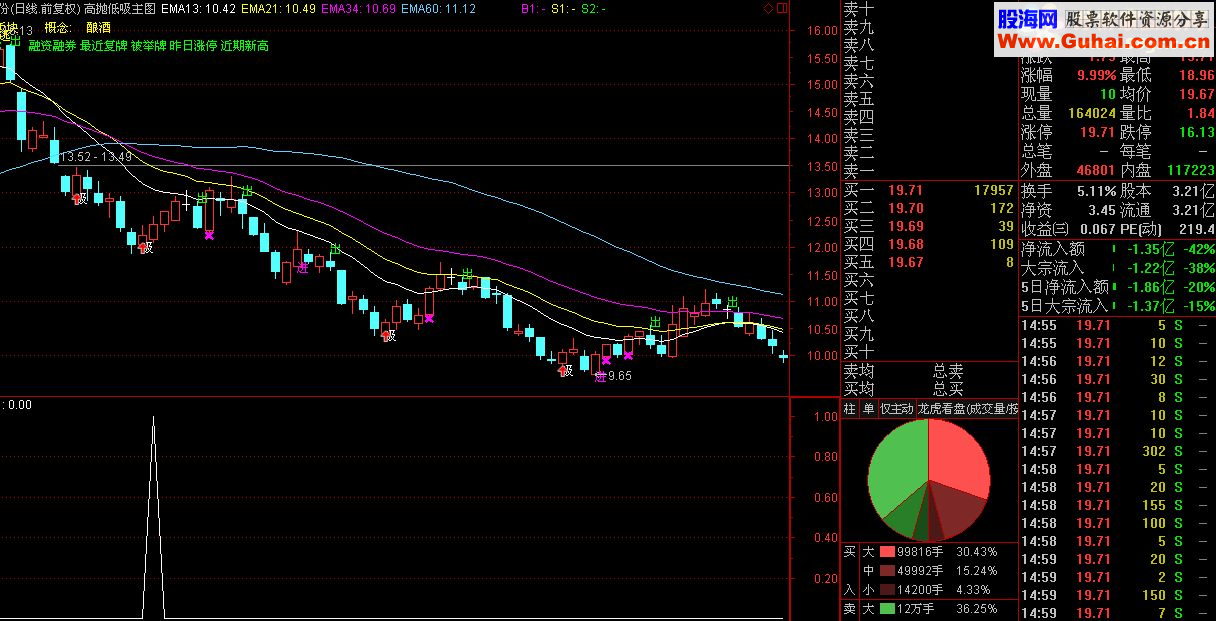This screenshot has width=1216, height=621.
Task: Select the 买五 19.67 bid row
Action: [x=928, y=262]
